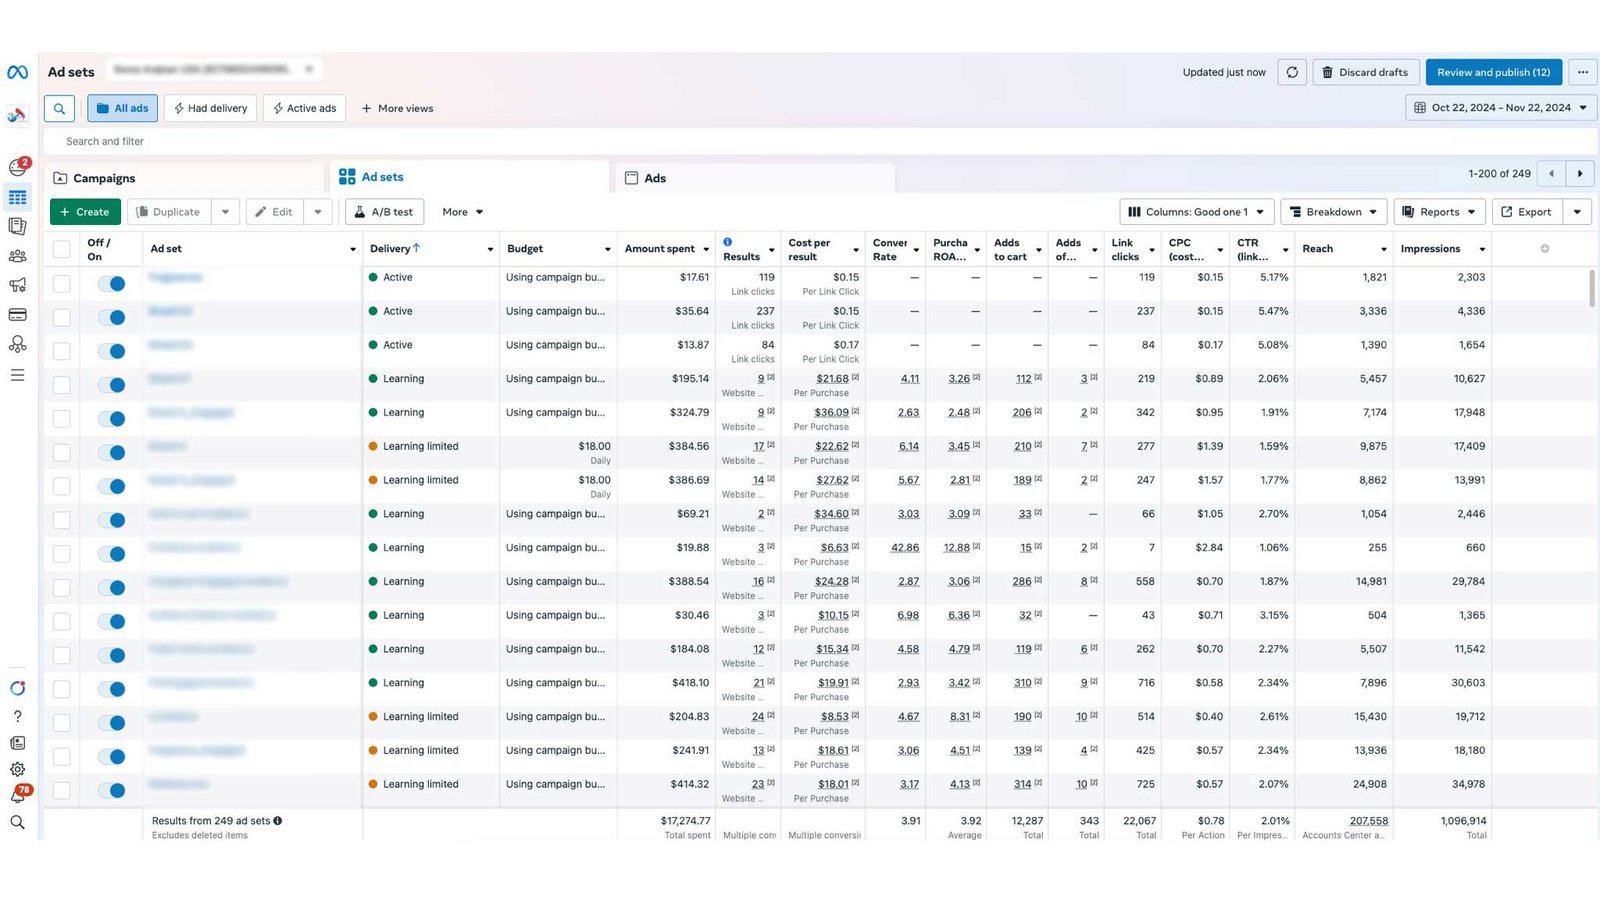Expand the Breakdown dropdown
The image size is (1600, 900).
click(x=1333, y=212)
